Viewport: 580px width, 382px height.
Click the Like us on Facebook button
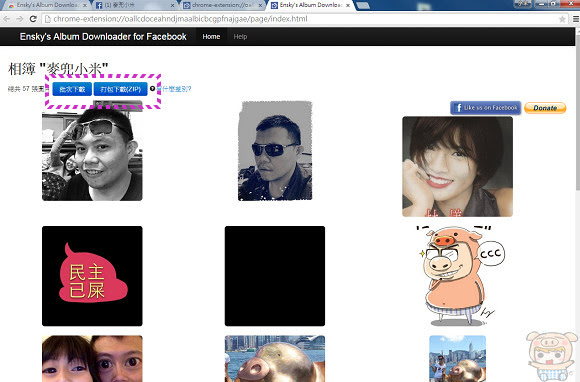[486, 108]
